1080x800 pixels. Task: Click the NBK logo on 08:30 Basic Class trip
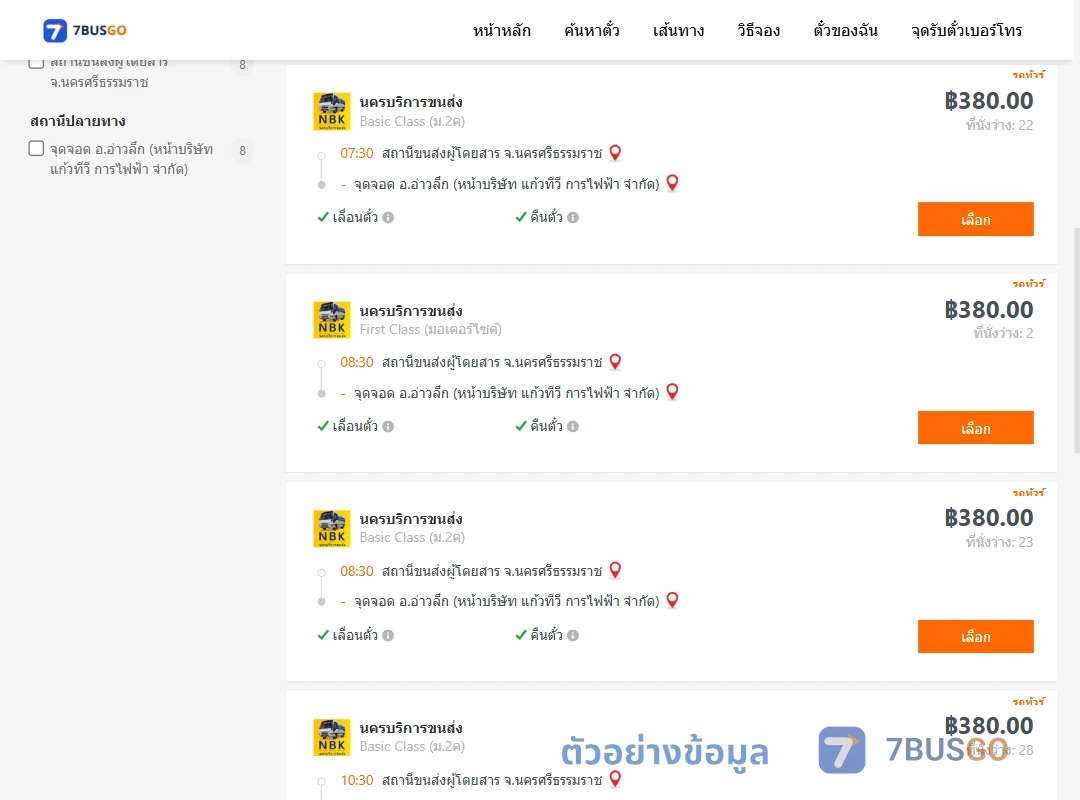(x=332, y=529)
